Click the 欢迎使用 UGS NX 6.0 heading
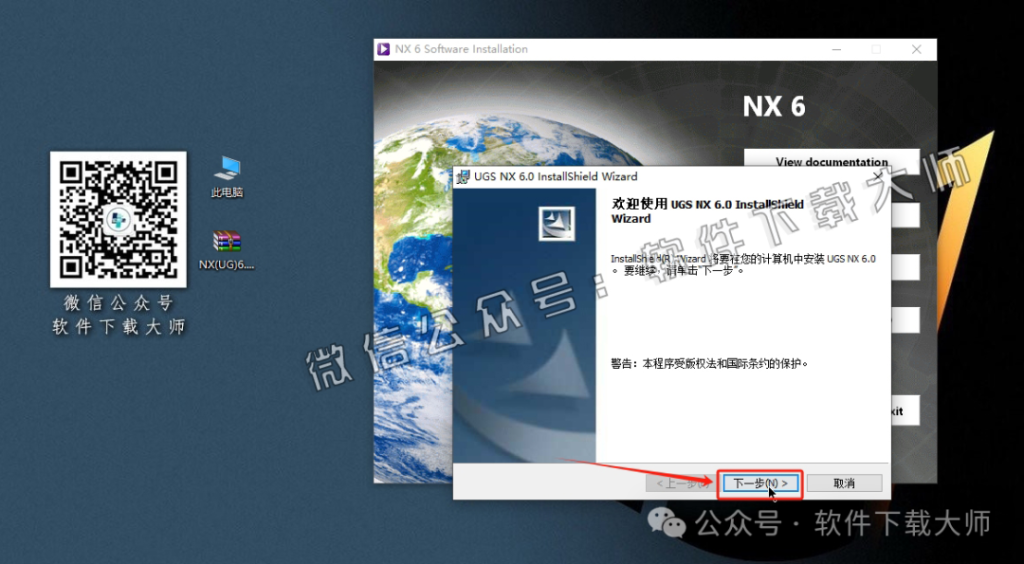 [708, 211]
